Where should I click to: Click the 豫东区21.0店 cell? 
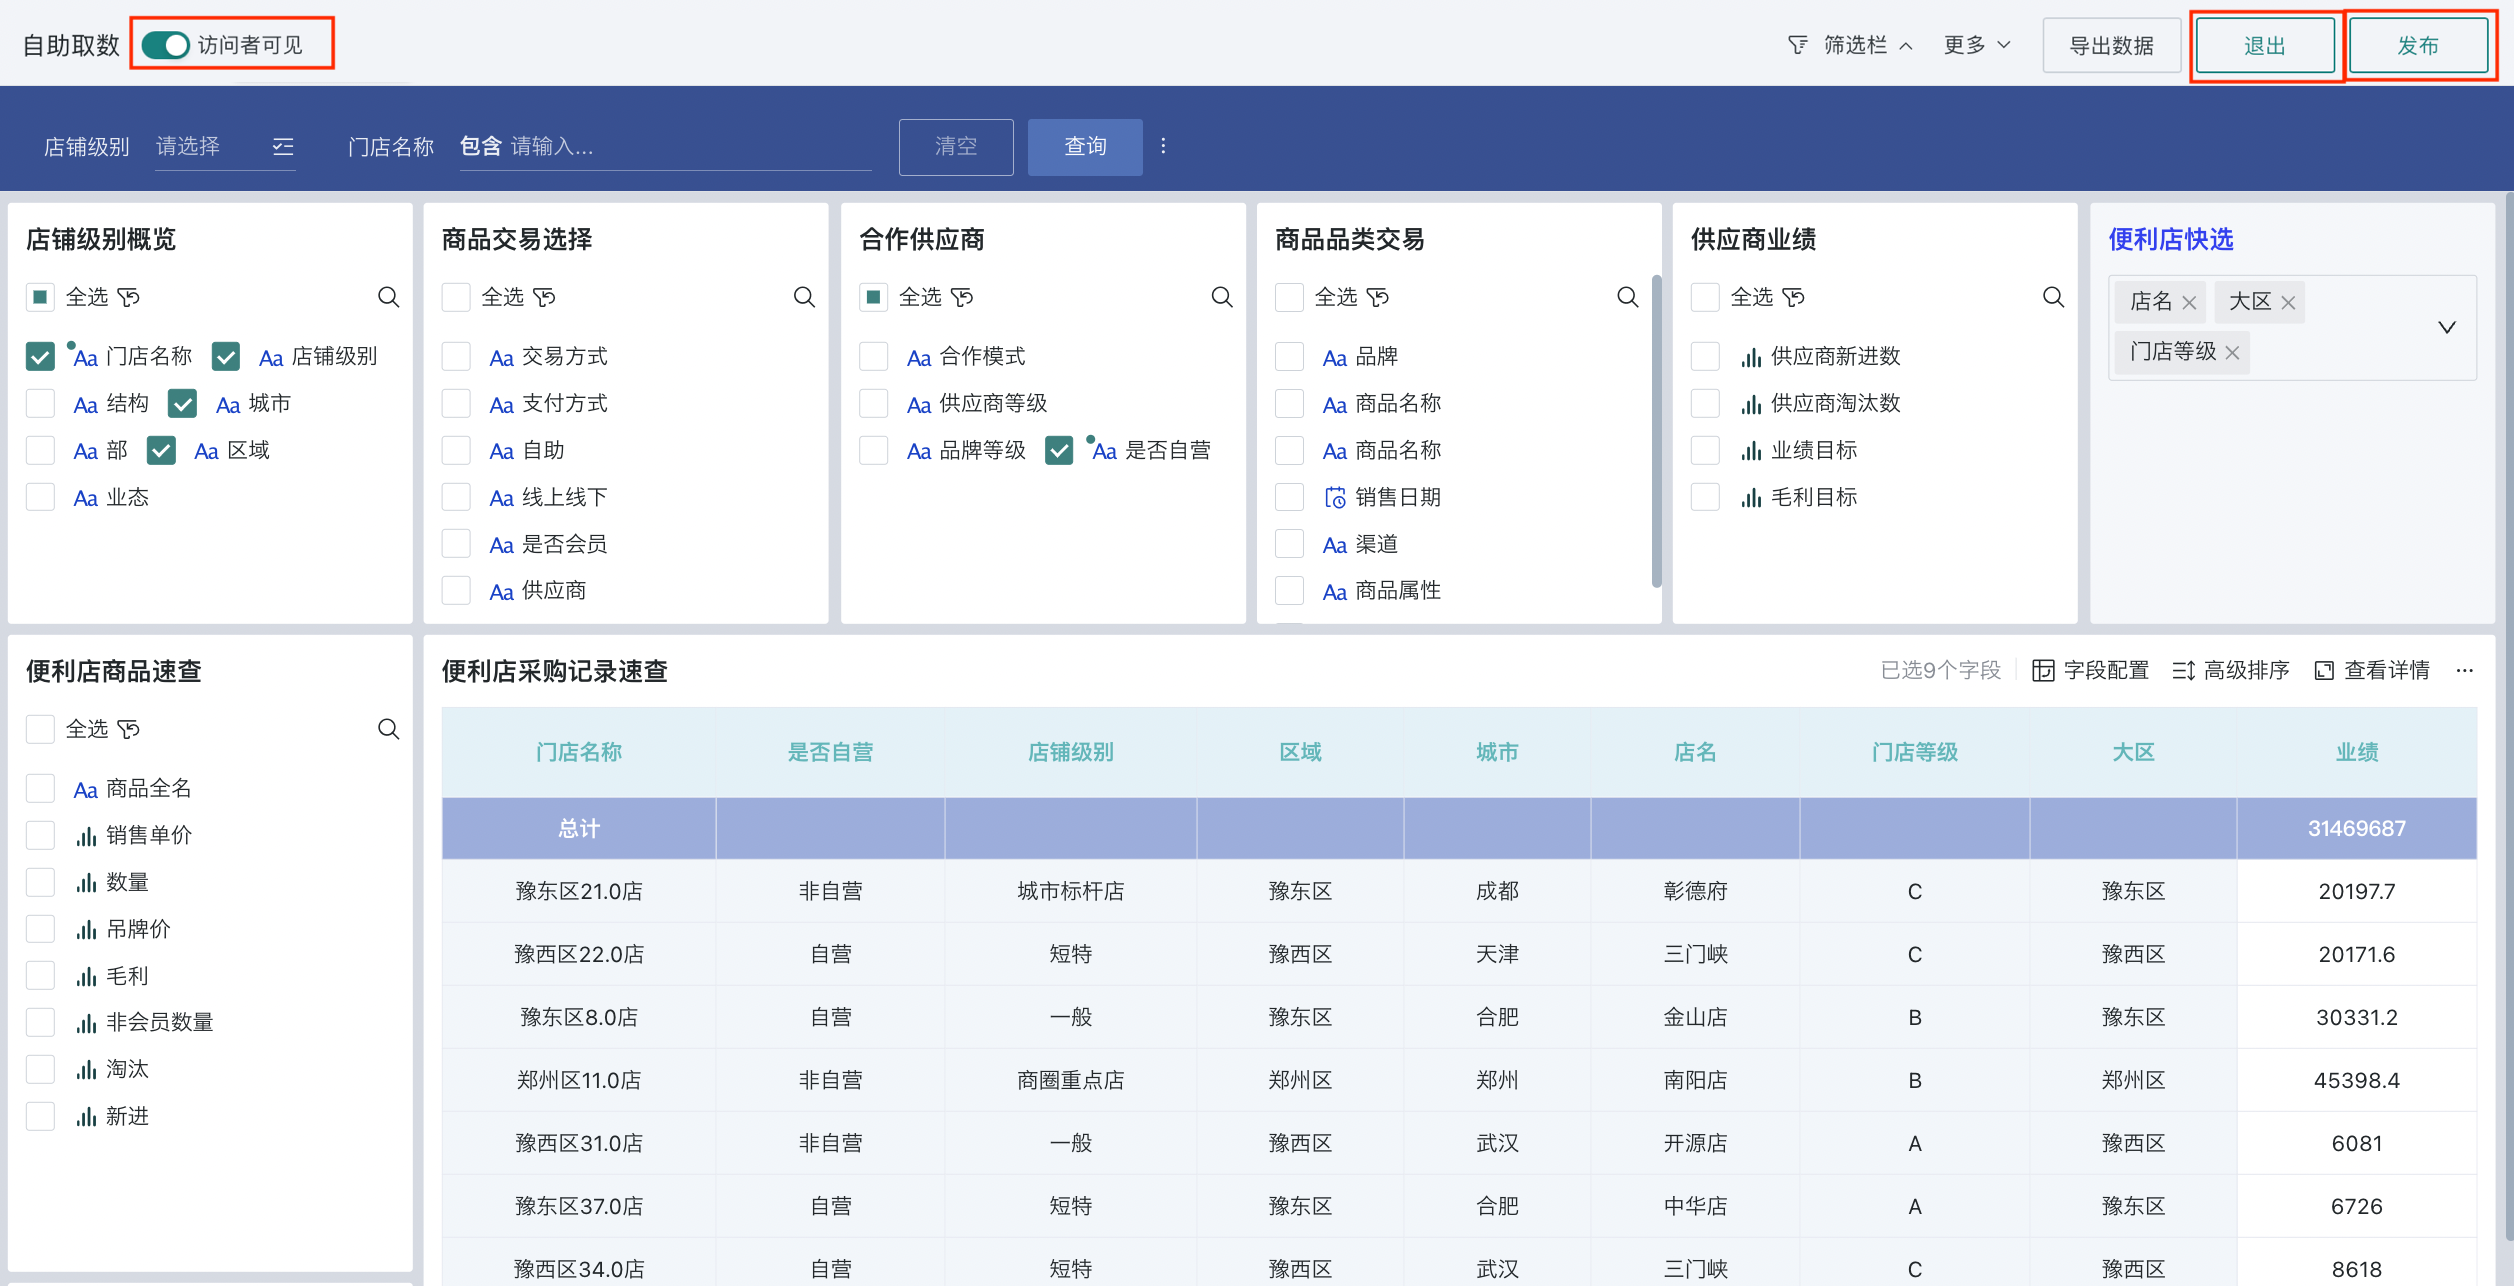579,891
